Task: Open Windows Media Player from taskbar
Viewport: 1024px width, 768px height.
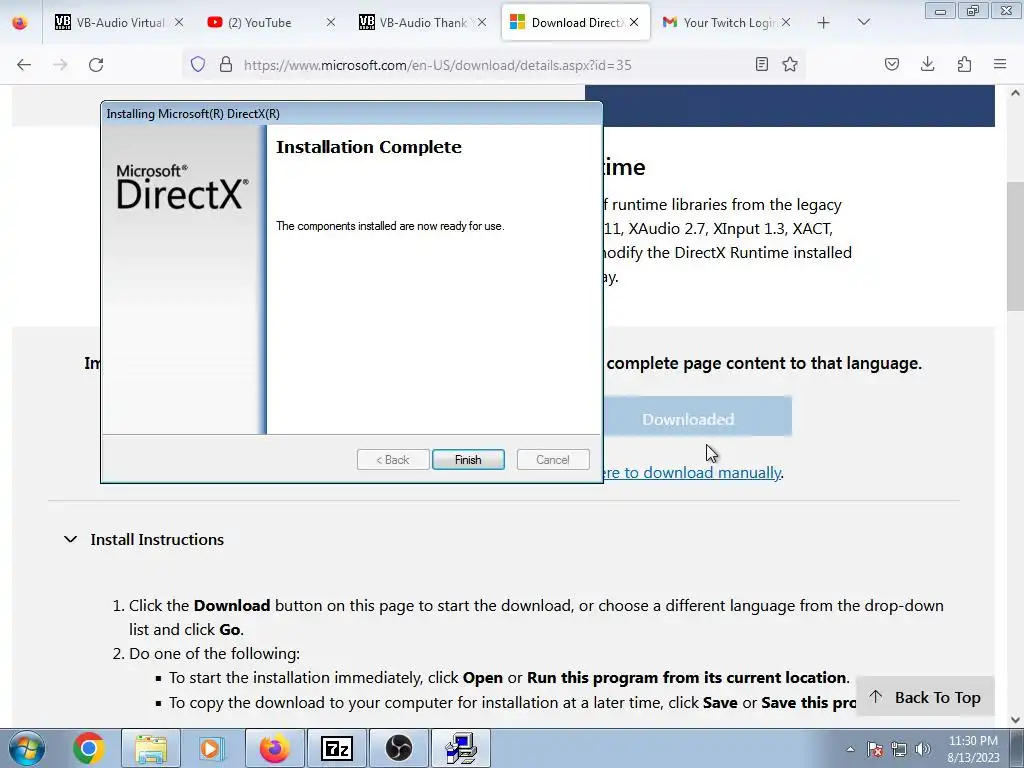Action: [211, 748]
